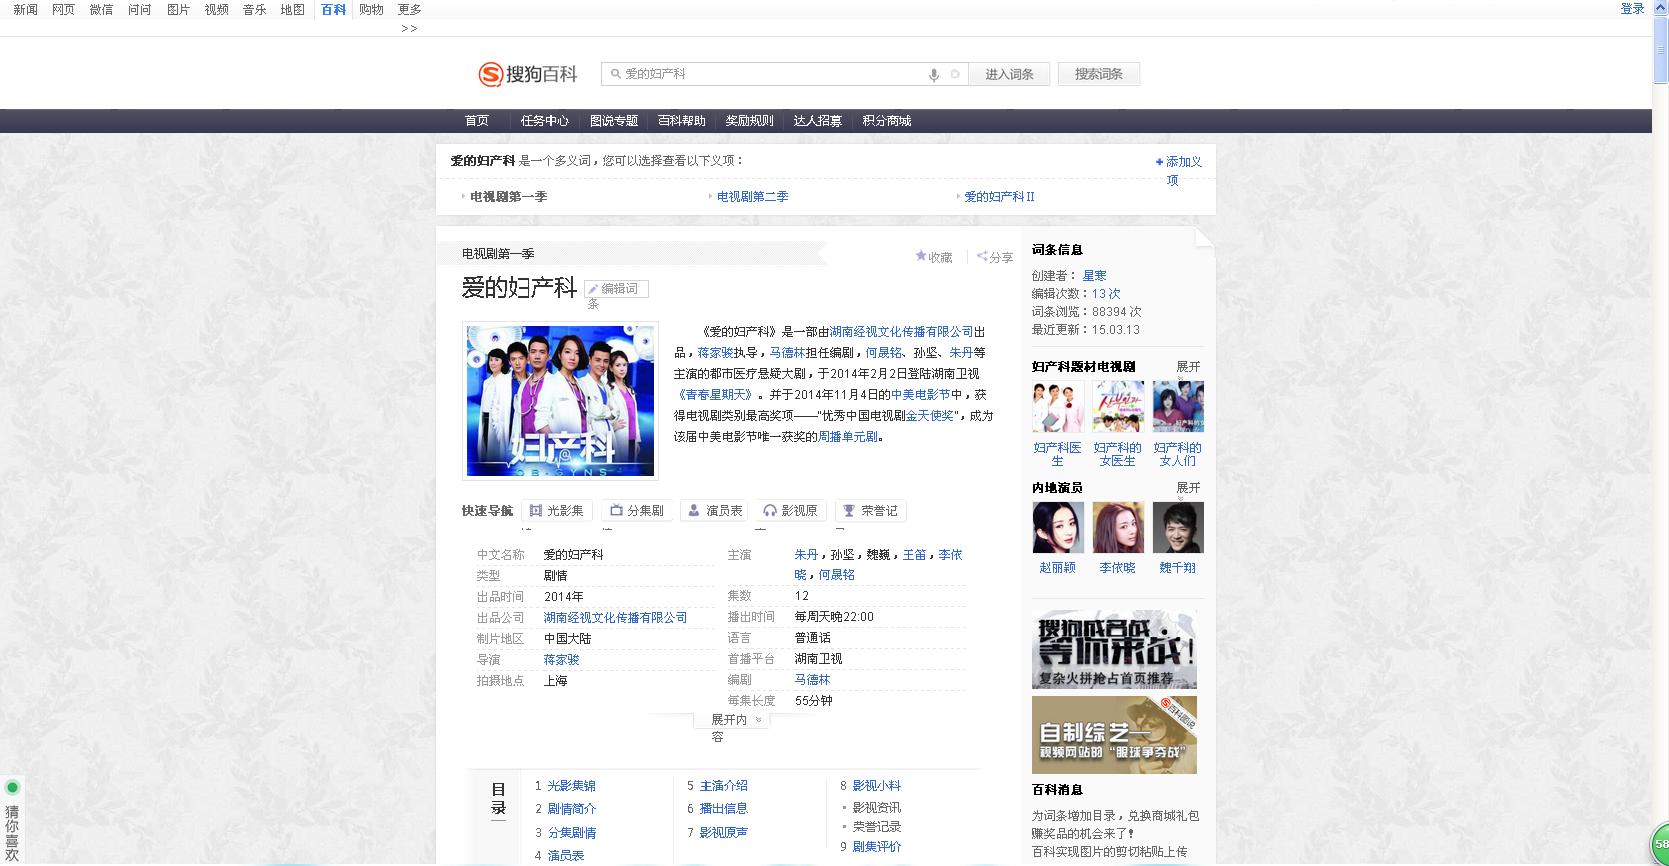This screenshot has width=1669, height=866.
Task: Click 登录 at top right
Action: 1632,9
